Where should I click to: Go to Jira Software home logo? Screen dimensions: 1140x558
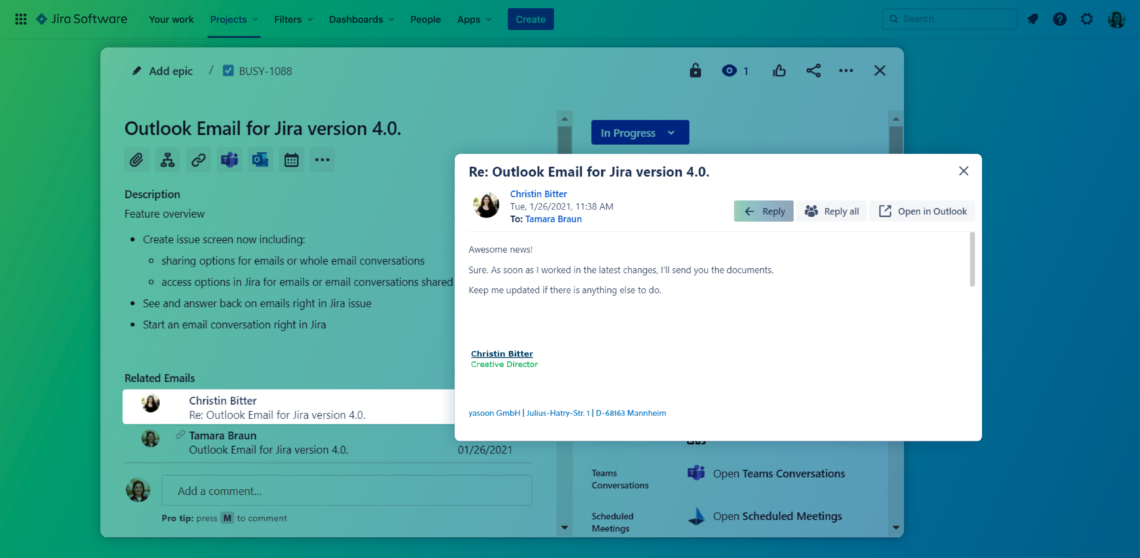point(81,19)
